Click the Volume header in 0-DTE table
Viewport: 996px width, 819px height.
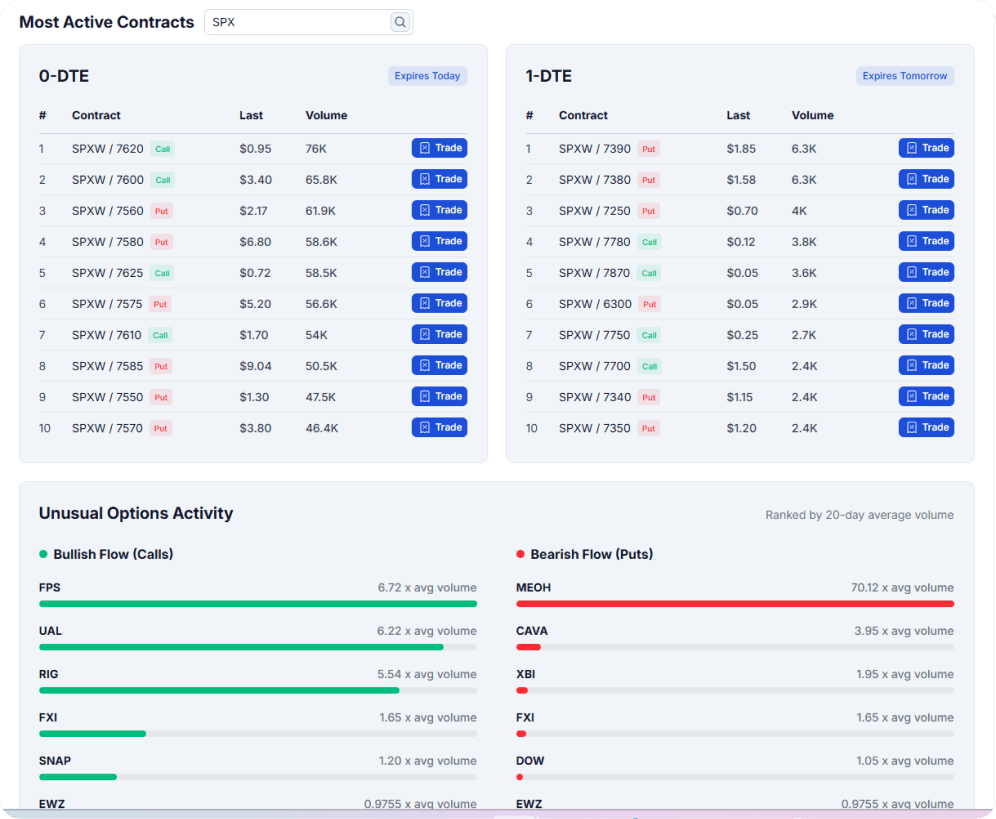tap(326, 116)
